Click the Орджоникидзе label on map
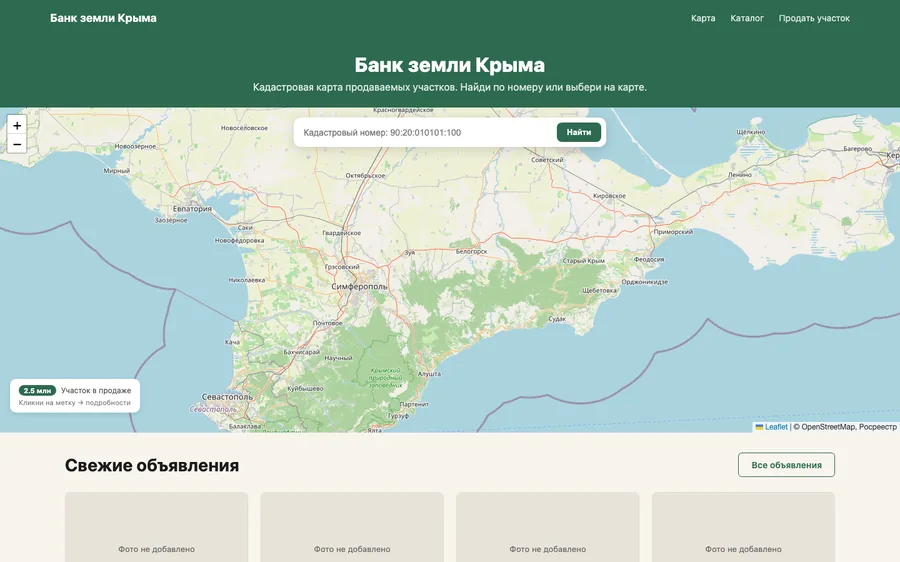This screenshot has height=562, width=900. pos(645,282)
